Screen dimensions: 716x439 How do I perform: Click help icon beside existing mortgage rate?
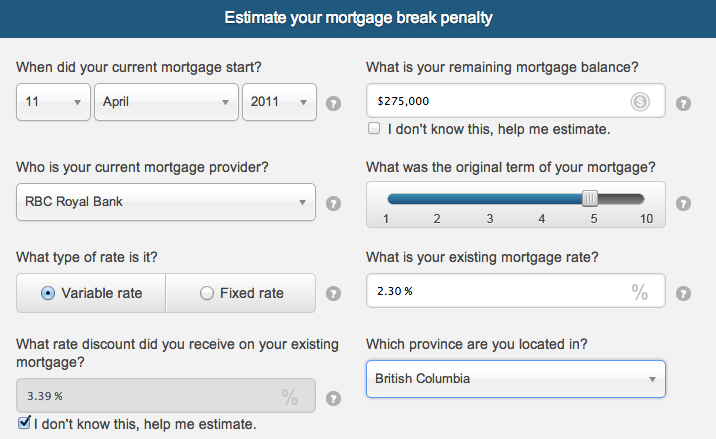tap(683, 293)
